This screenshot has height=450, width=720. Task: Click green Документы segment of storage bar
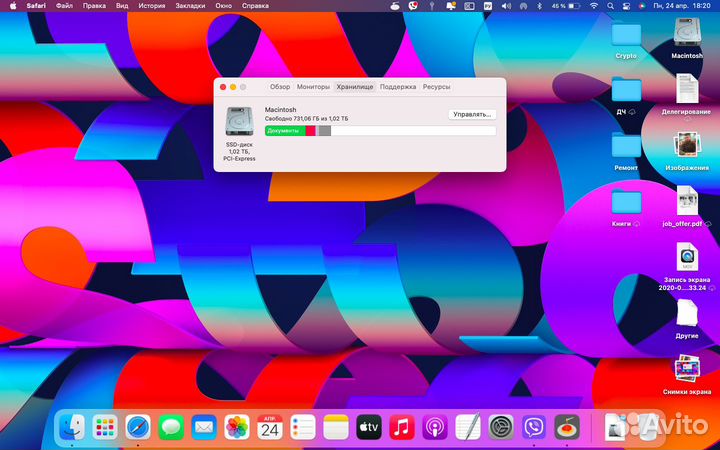click(285, 131)
